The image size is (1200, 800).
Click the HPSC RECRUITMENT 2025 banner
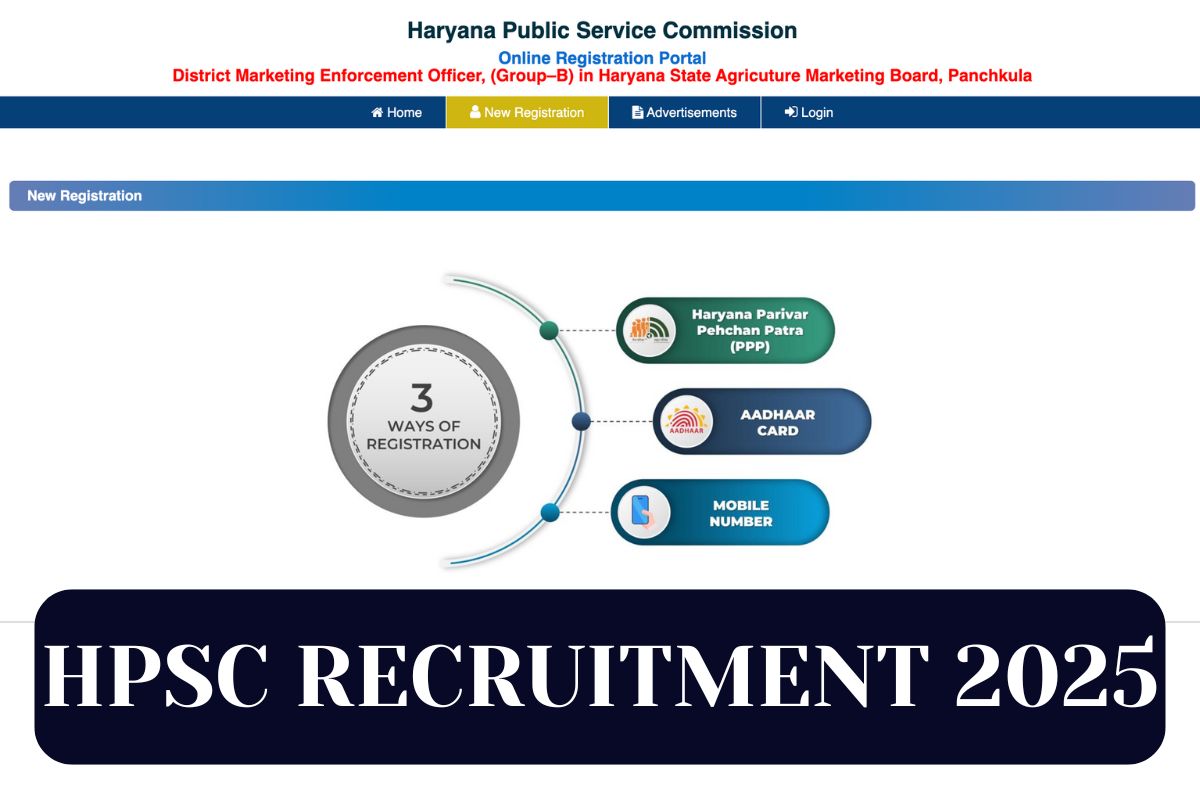[x=600, y=677]
